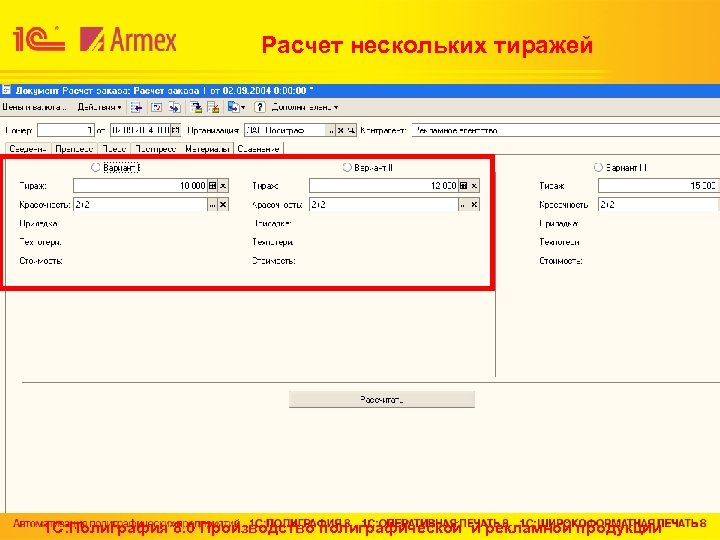Screen dimensions: 720x540
Task: Switch to the Сведения tab
Action: 28,149
